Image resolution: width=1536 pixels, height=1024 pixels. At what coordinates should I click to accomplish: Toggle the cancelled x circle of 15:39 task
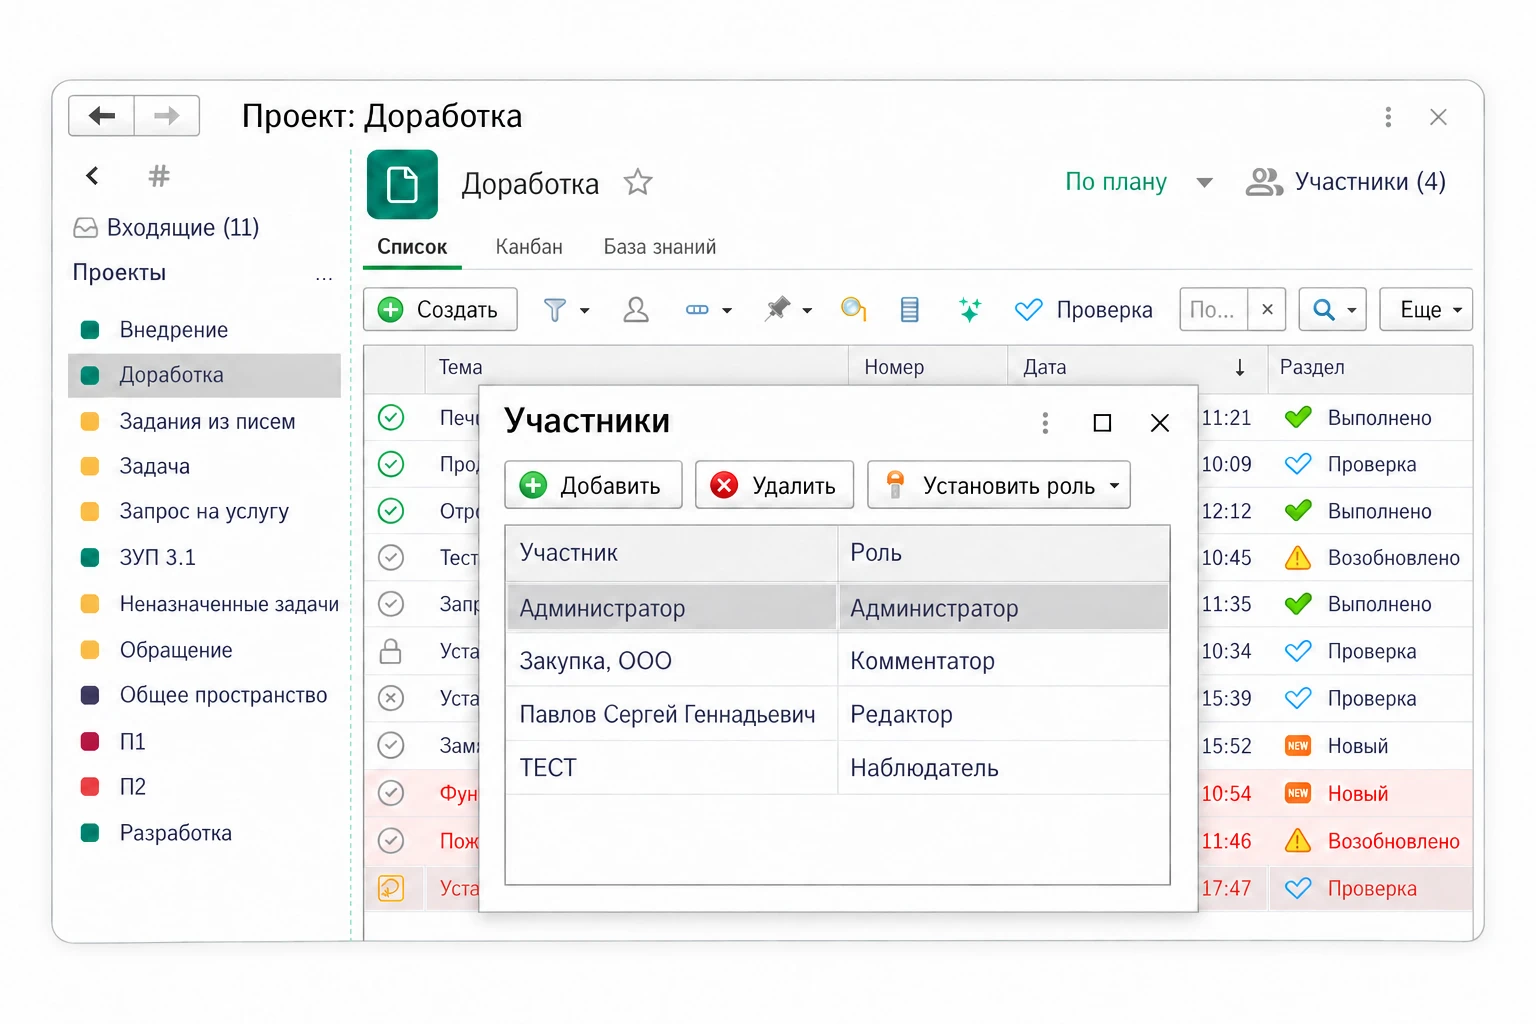pyautogui.click(x=391, y=698)
